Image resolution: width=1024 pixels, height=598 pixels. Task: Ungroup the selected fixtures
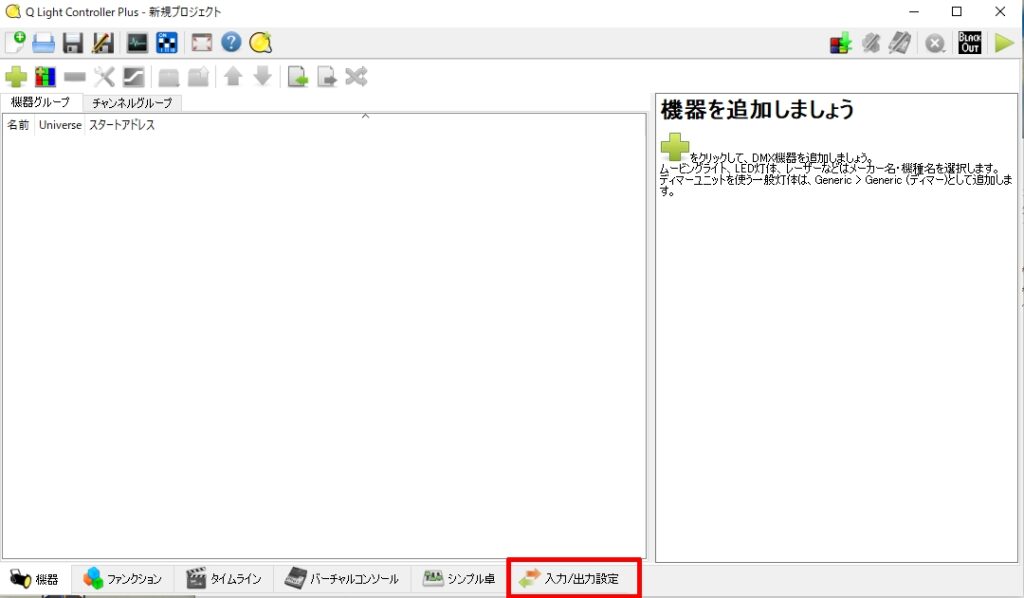tap(199, 77)
